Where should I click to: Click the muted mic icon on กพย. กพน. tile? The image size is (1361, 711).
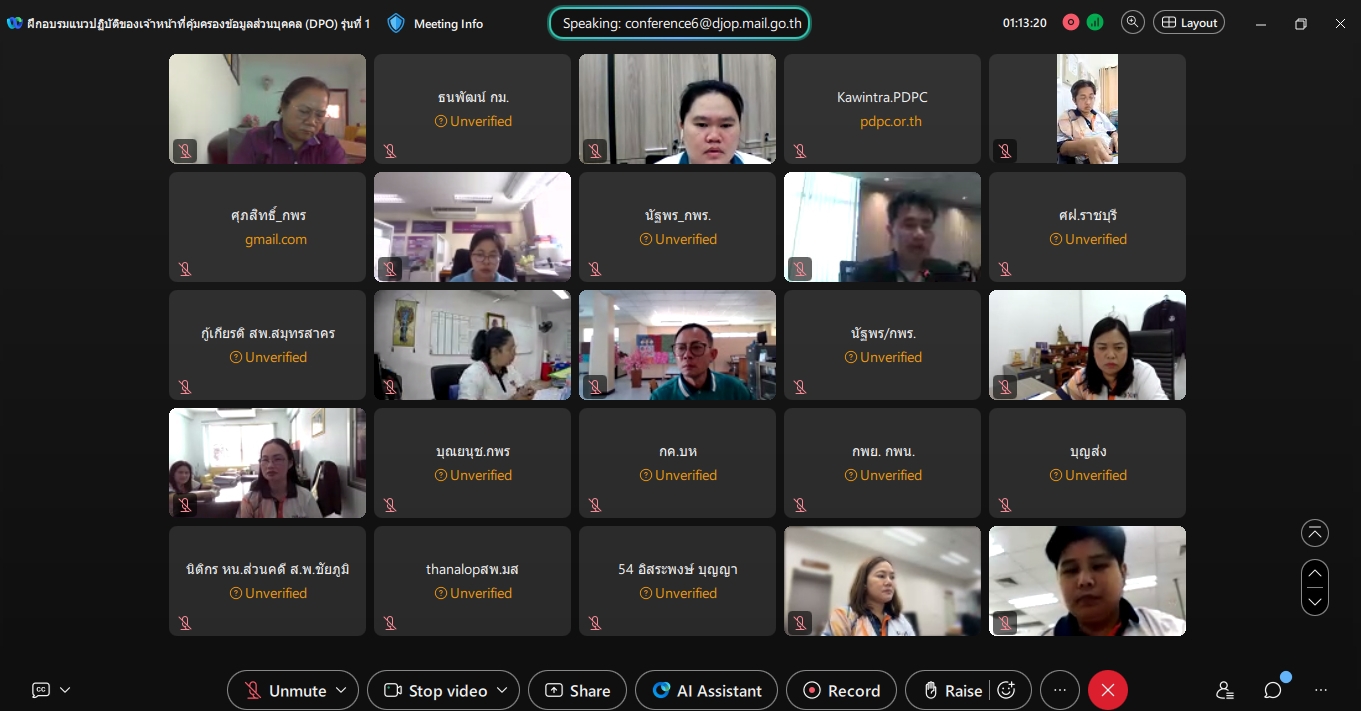800,505
